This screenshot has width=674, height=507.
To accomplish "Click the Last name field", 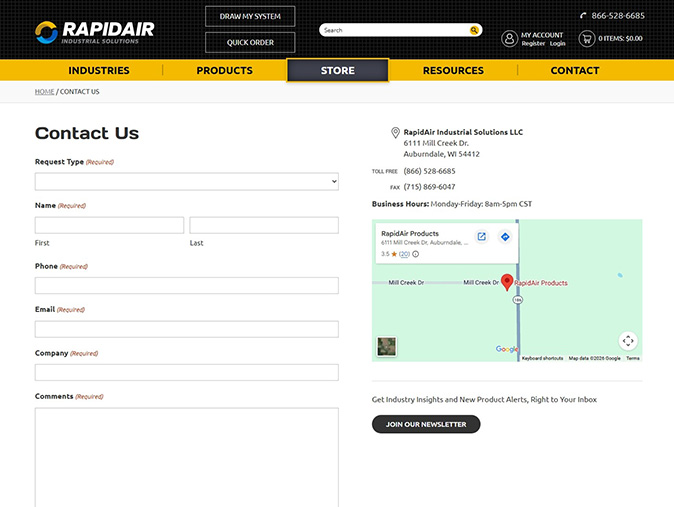I will (x=264, y=225).
